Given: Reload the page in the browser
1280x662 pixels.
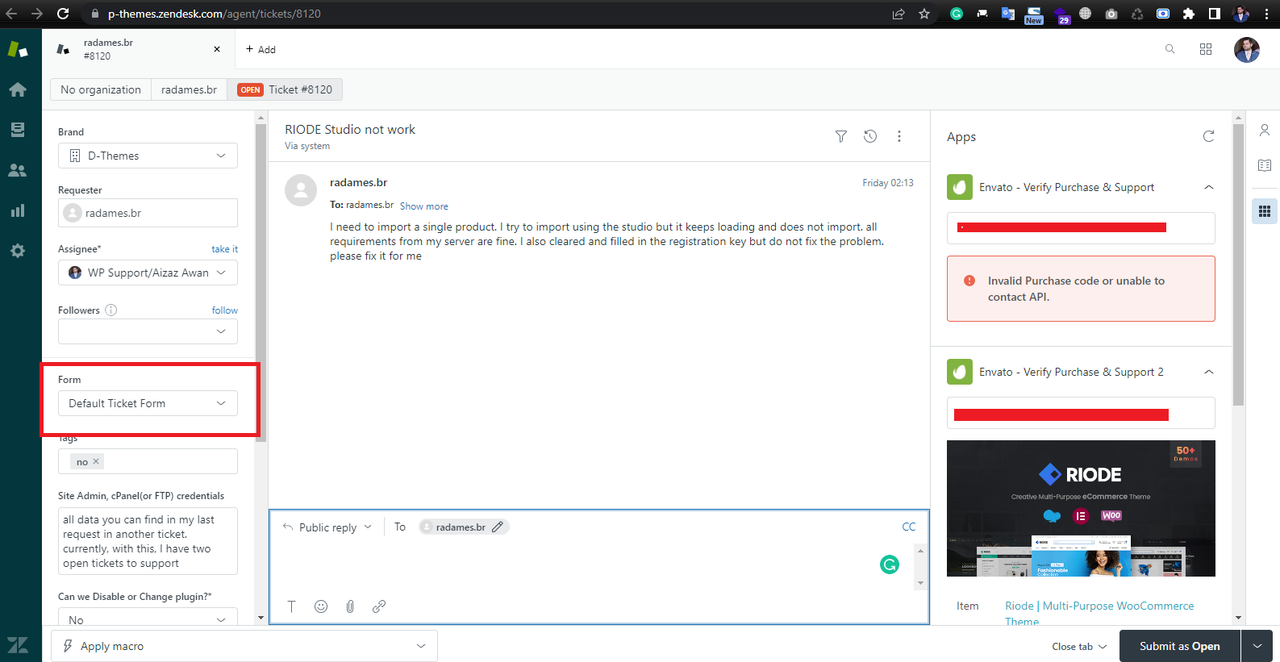Looking at the screenshot, I should click(63, 14).
